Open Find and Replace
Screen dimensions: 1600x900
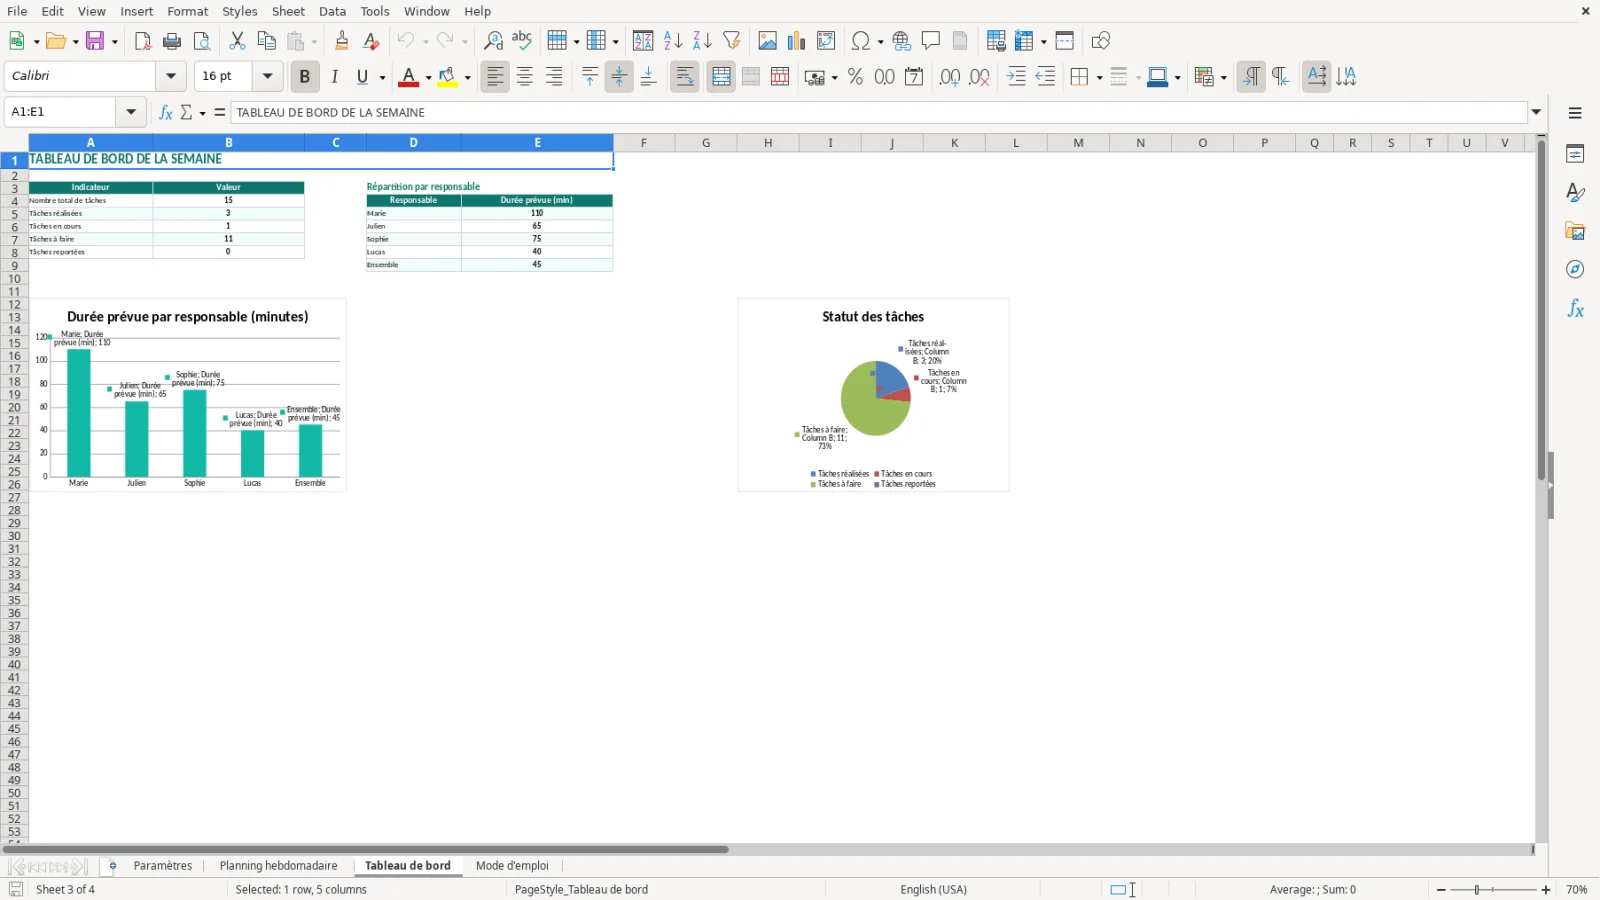pos(493,41)
